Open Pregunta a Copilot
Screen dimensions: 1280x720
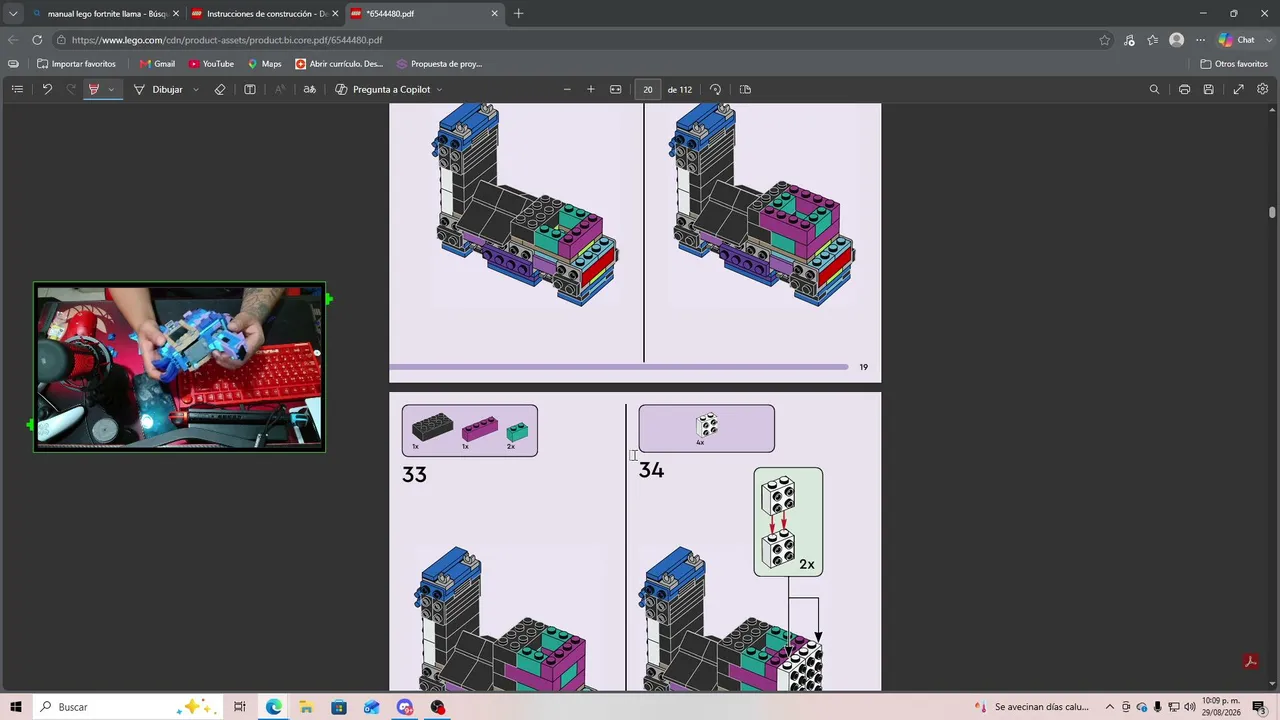point(383,89)
